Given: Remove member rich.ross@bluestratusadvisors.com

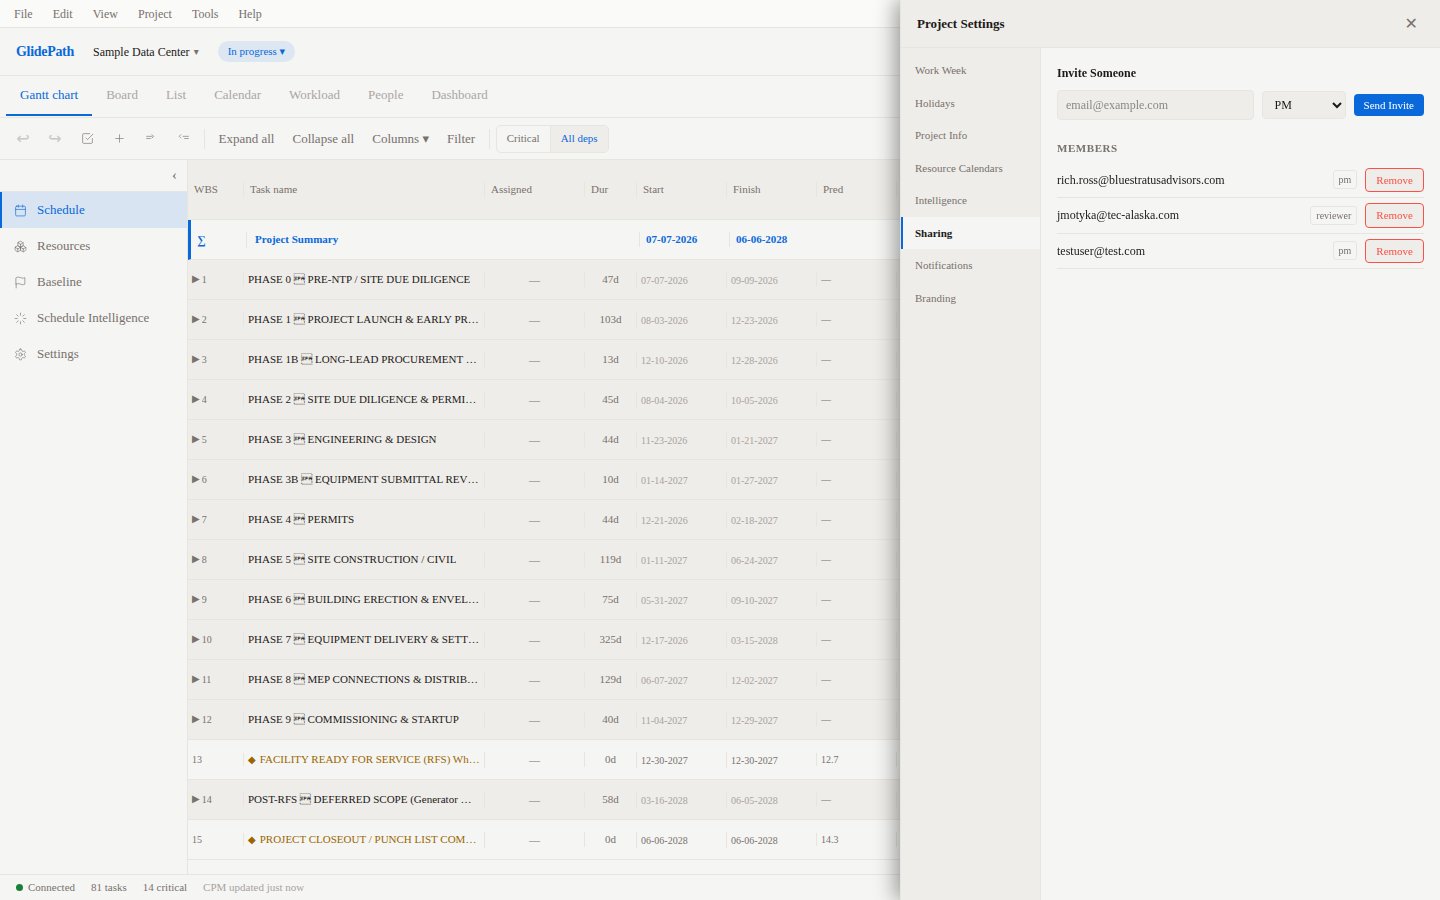Looking at the screenshot, I should [x=1394, y=180].
